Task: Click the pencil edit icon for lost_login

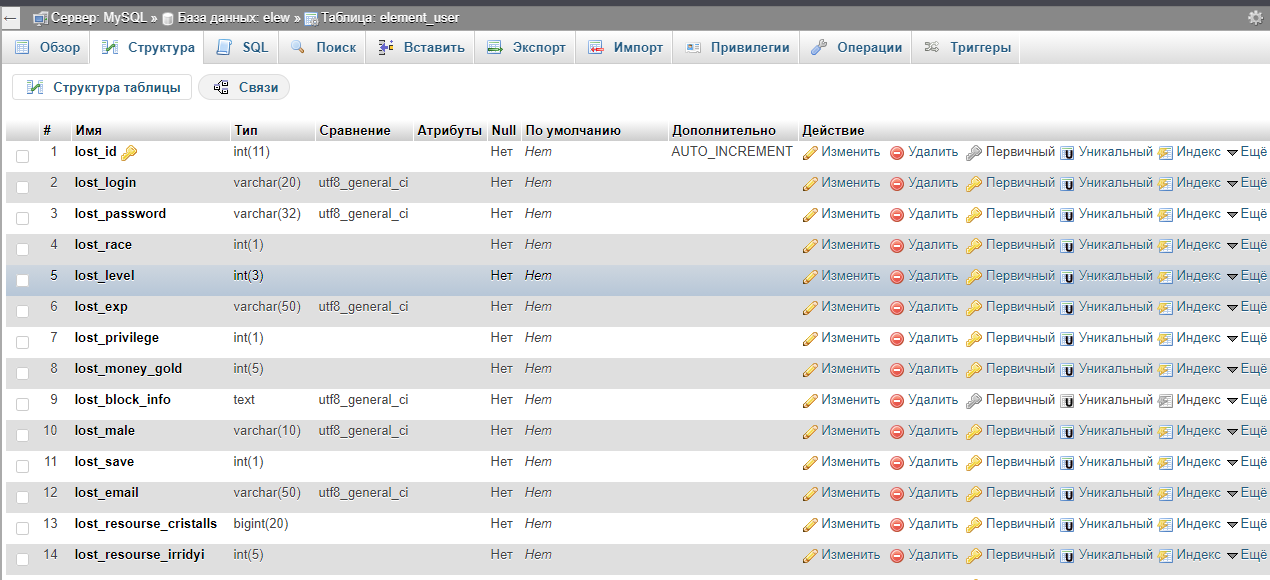Action: click(811, 184)
